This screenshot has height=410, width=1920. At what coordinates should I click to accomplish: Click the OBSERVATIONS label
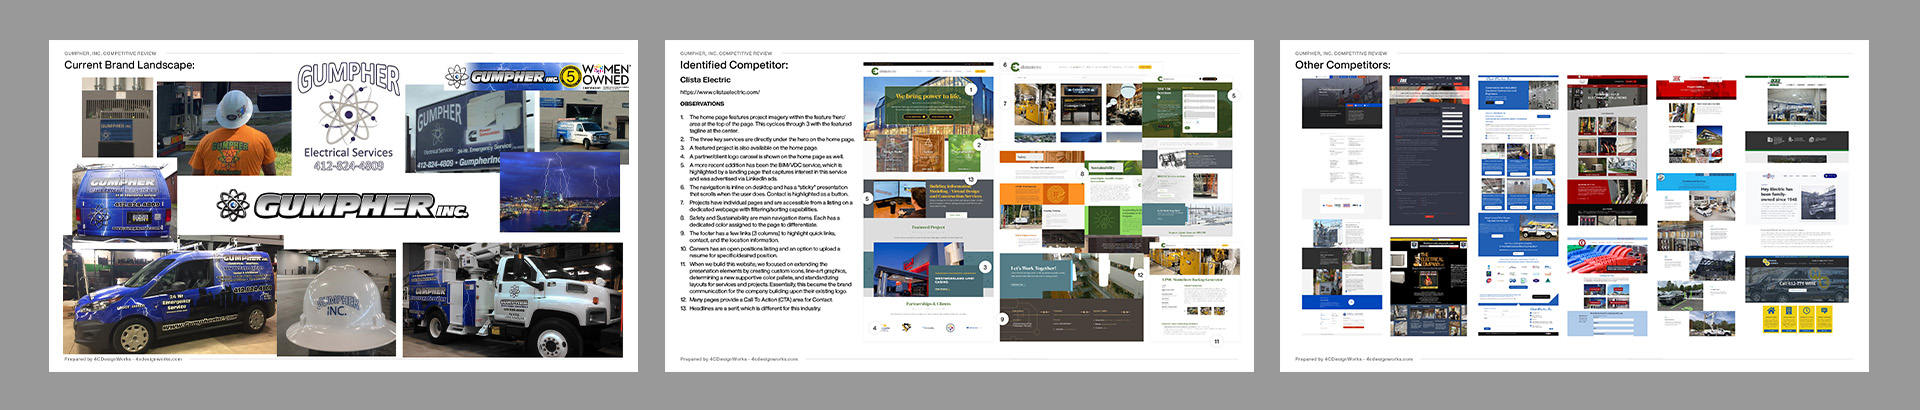(x=702, y=104)
